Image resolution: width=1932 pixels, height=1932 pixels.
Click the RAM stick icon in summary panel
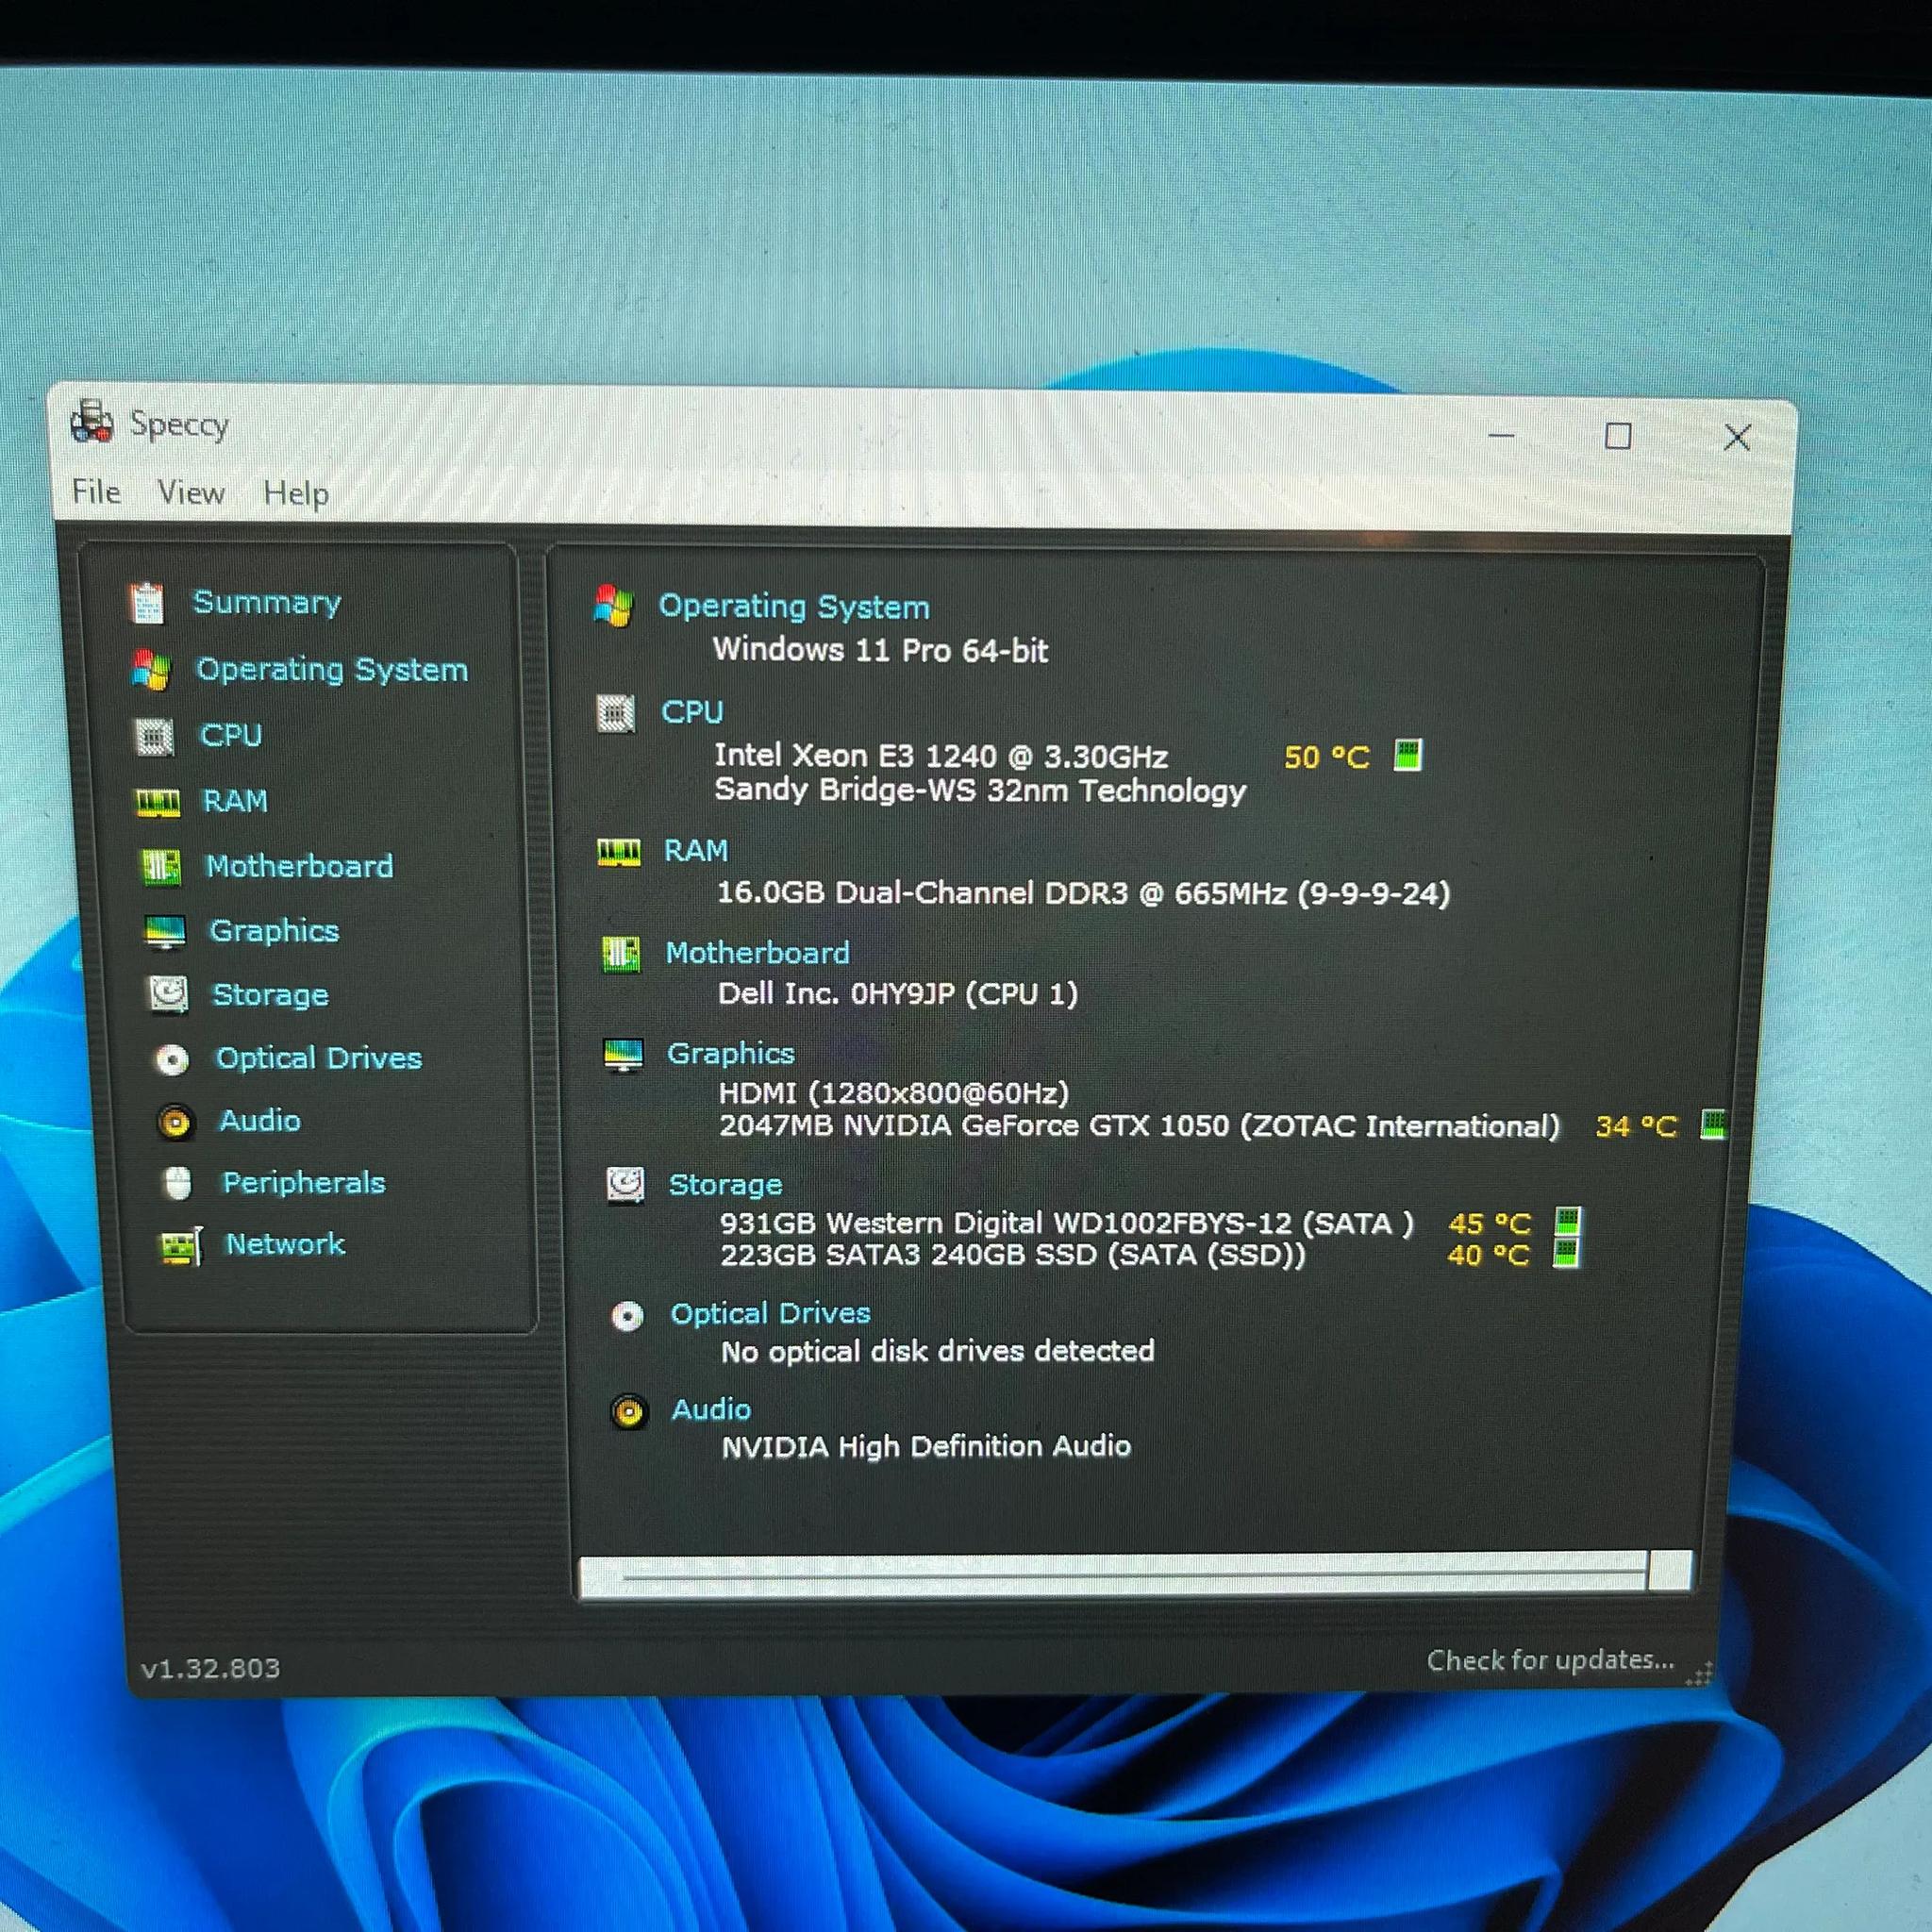[x=619, y=853]
